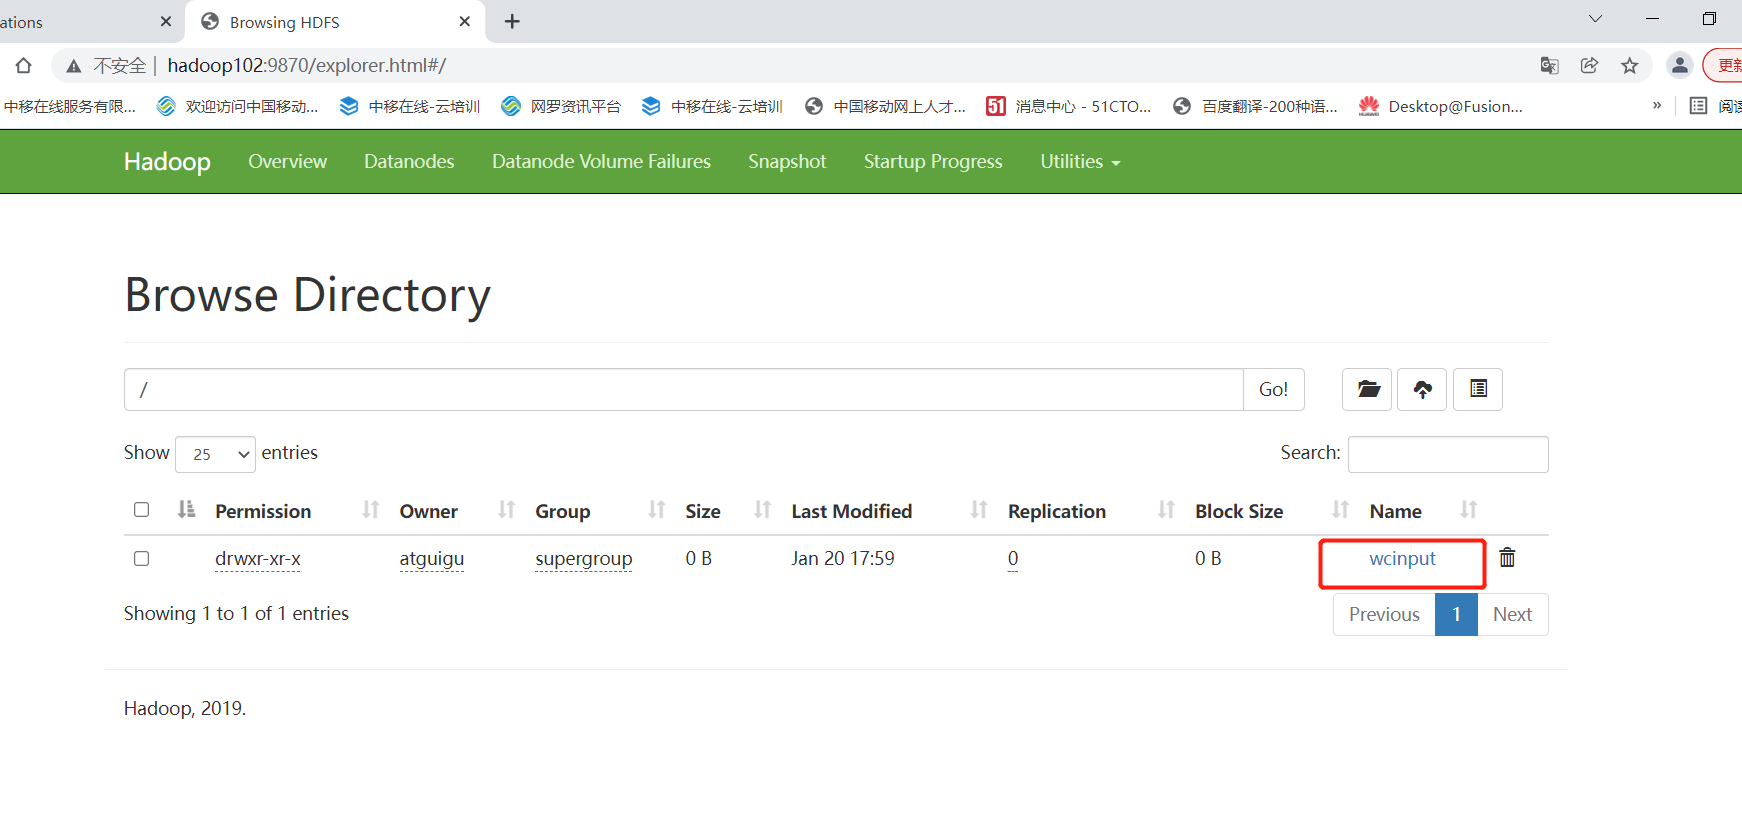Expand the Utilities menu
The height and width of the screenshot is (827, 1742).
tap(1080, 161)
